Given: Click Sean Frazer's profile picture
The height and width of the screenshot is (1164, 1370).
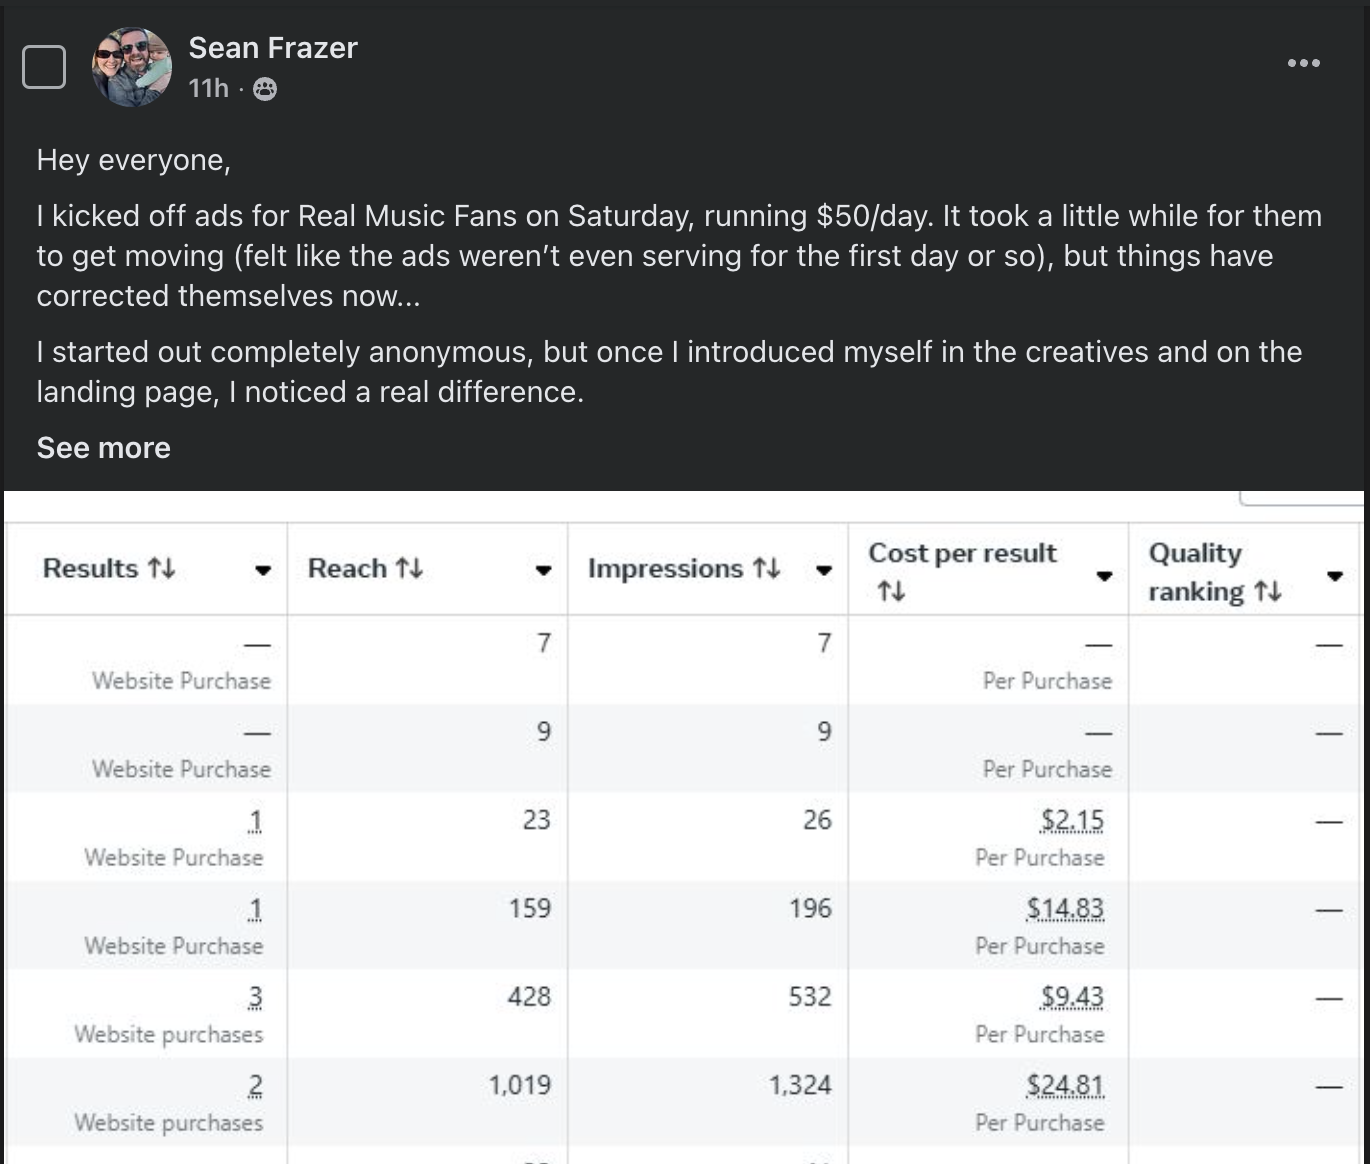Looking at the screenshot, I should [x=132, y=67].
